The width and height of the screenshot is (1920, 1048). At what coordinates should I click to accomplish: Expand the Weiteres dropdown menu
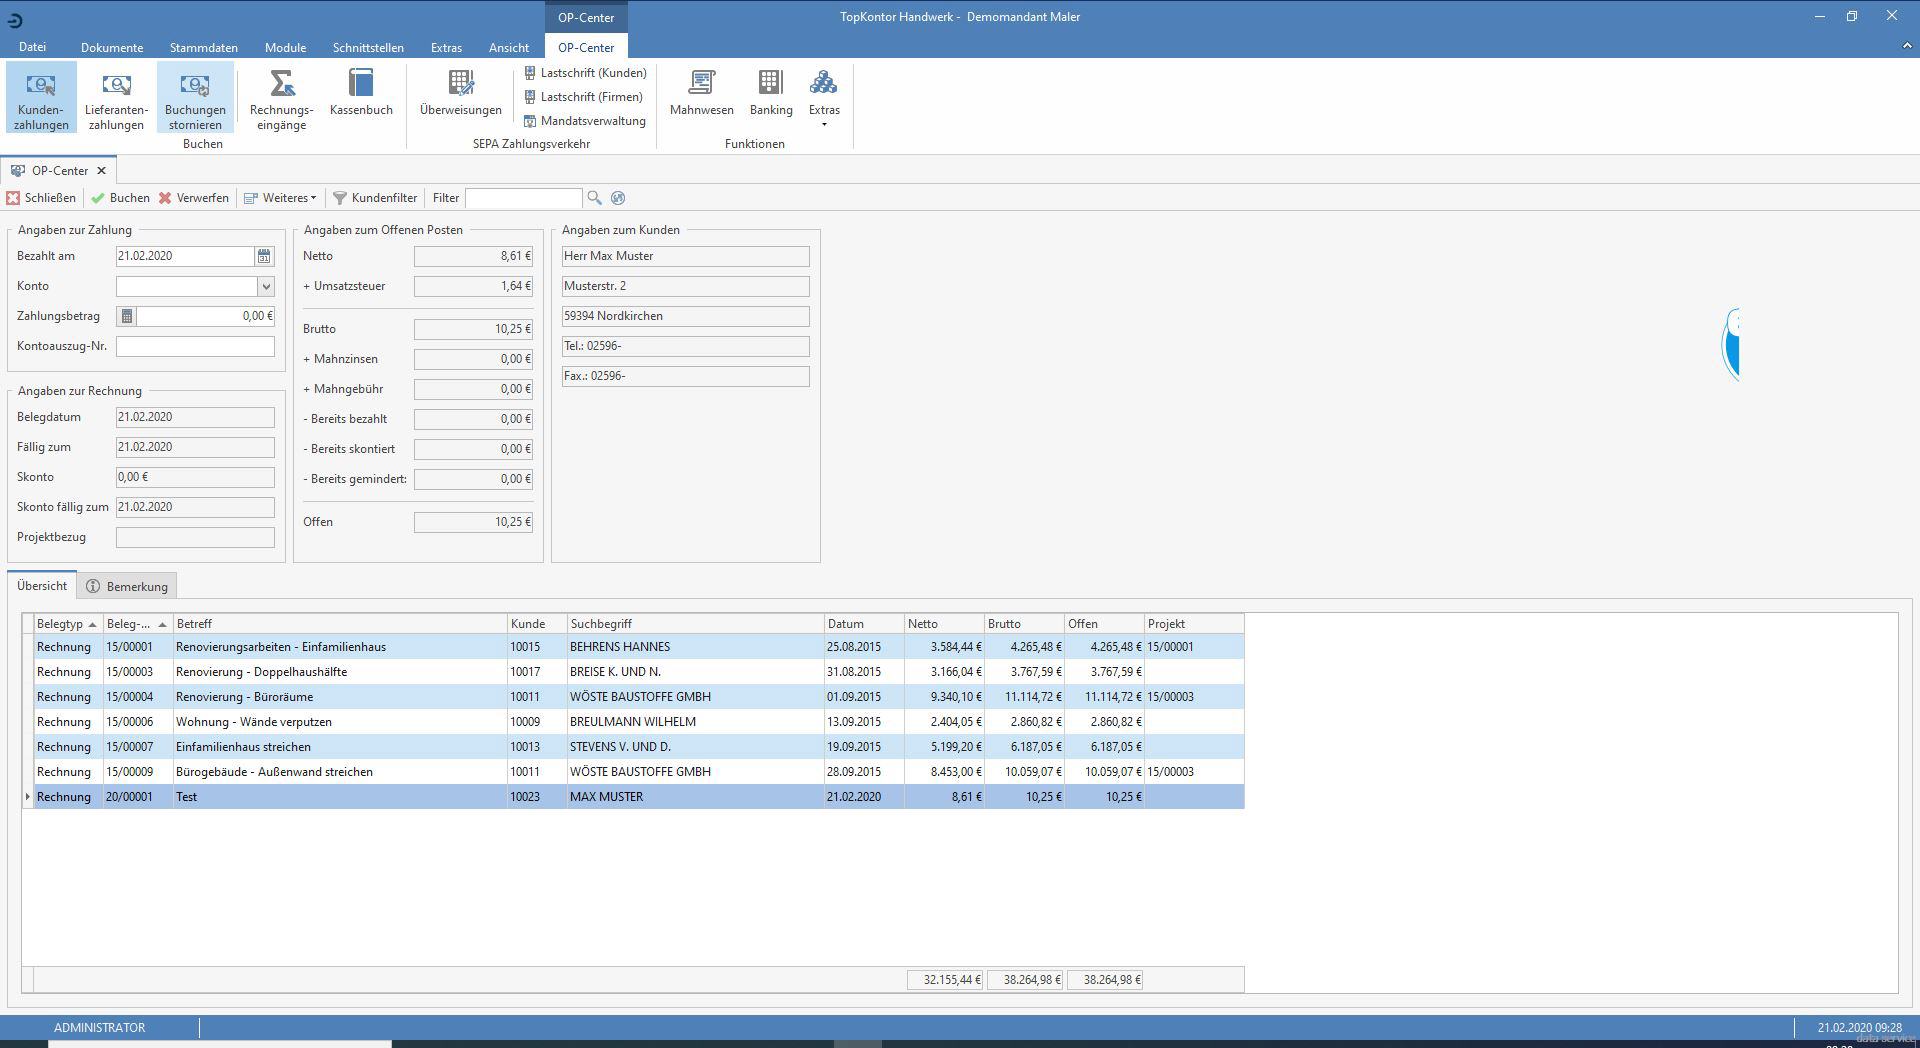point(281,198)
